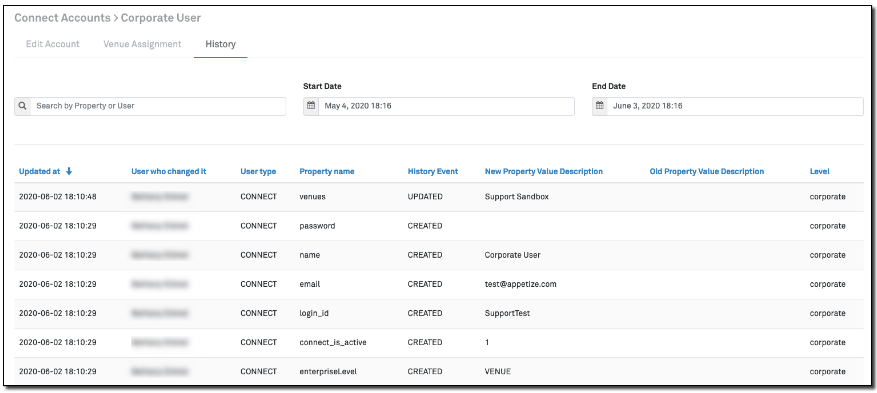Click the Support Sandbox value cell
877x393 pixels.
pos(517,197)
